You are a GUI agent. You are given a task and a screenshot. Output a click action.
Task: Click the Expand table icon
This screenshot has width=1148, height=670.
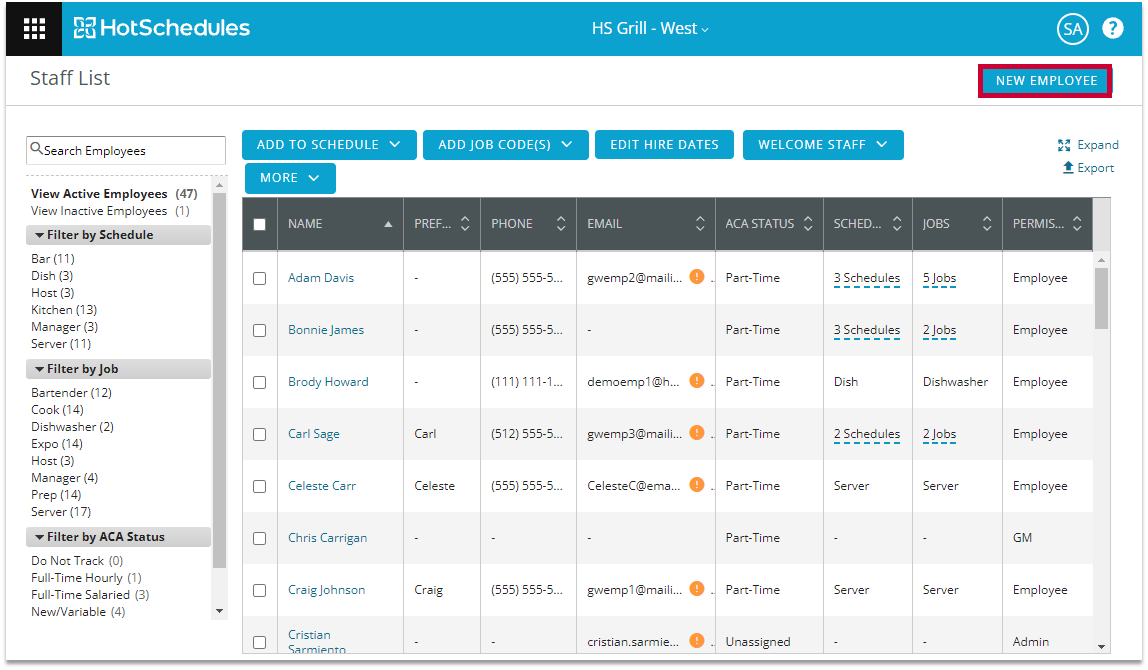click(1064, 146)
